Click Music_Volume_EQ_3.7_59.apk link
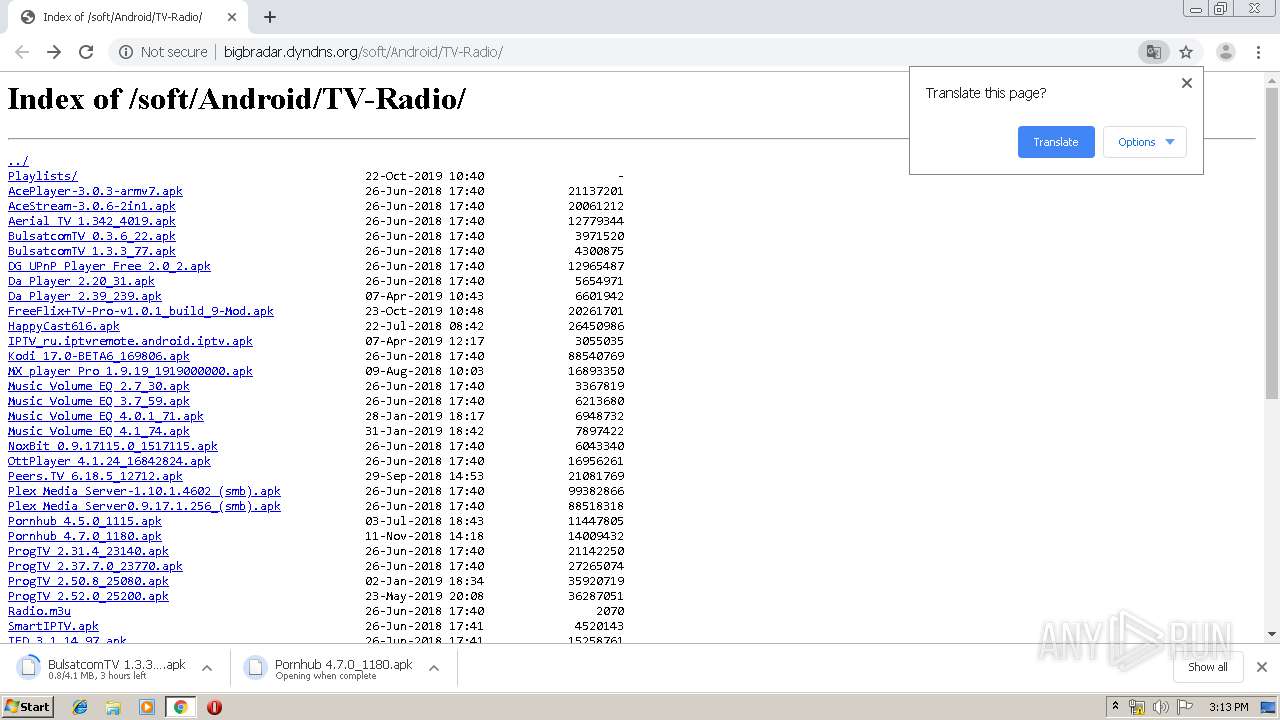The height and width of the screenshot is (720, 1280). (x=99, y=401)
